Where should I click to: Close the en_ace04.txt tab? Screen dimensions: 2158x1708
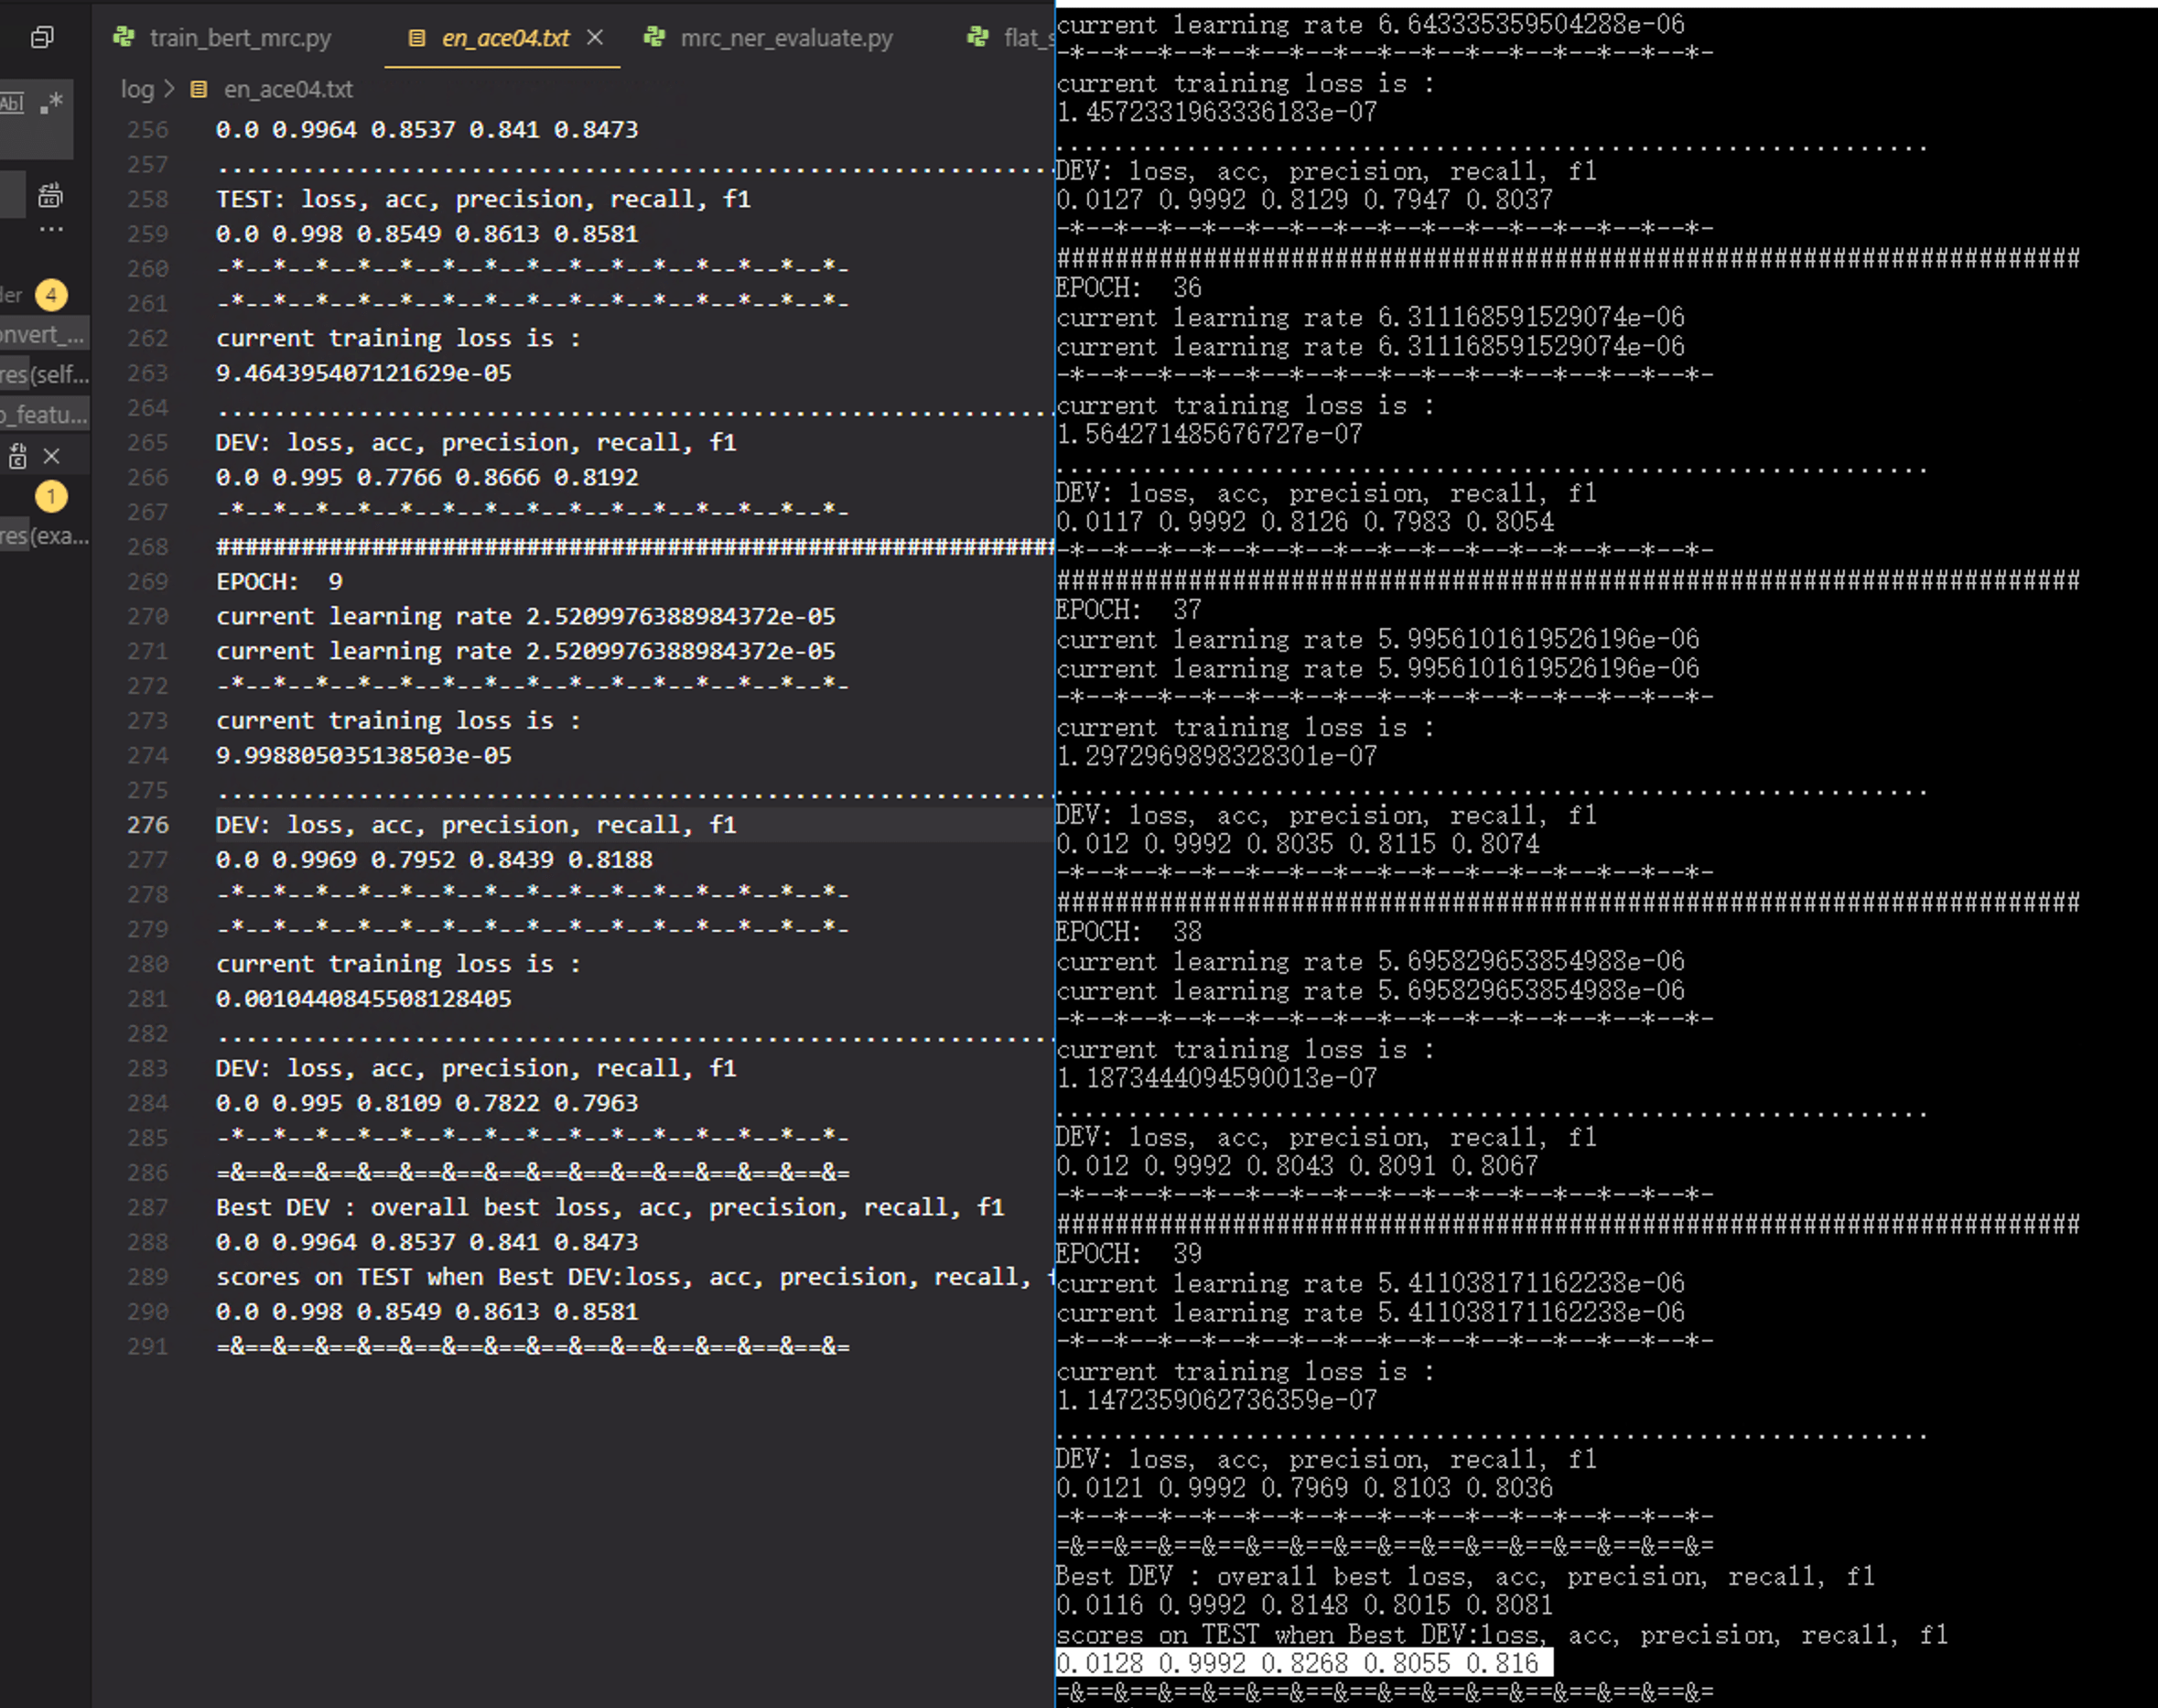(595, 38)
